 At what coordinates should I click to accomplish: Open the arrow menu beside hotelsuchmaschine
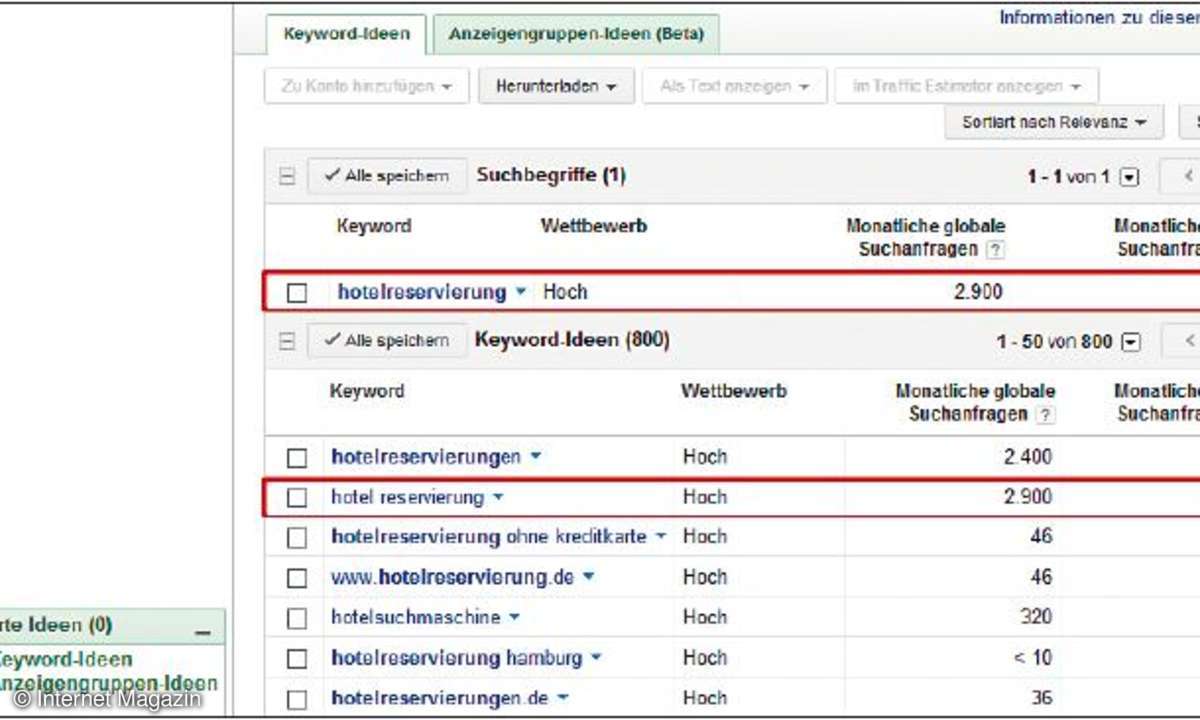514,617
